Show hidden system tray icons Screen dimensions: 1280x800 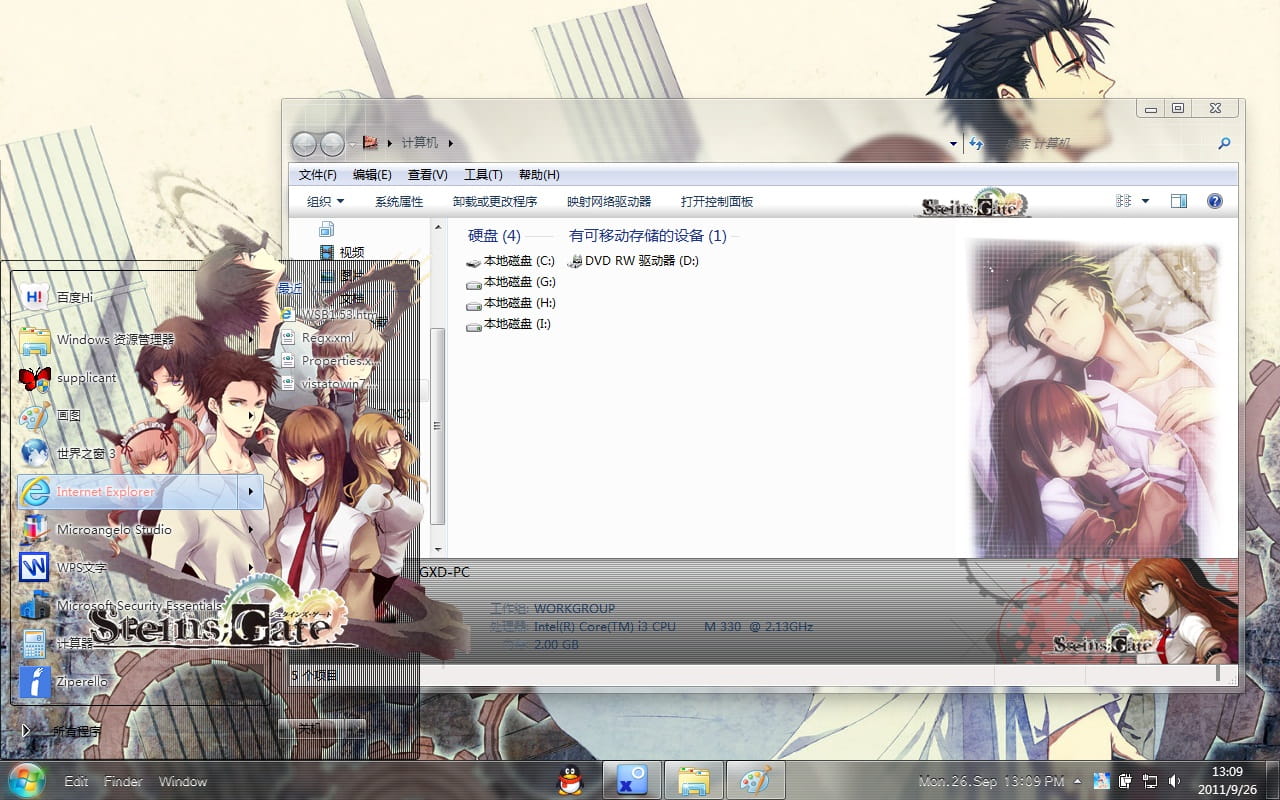click(1077, 781)
